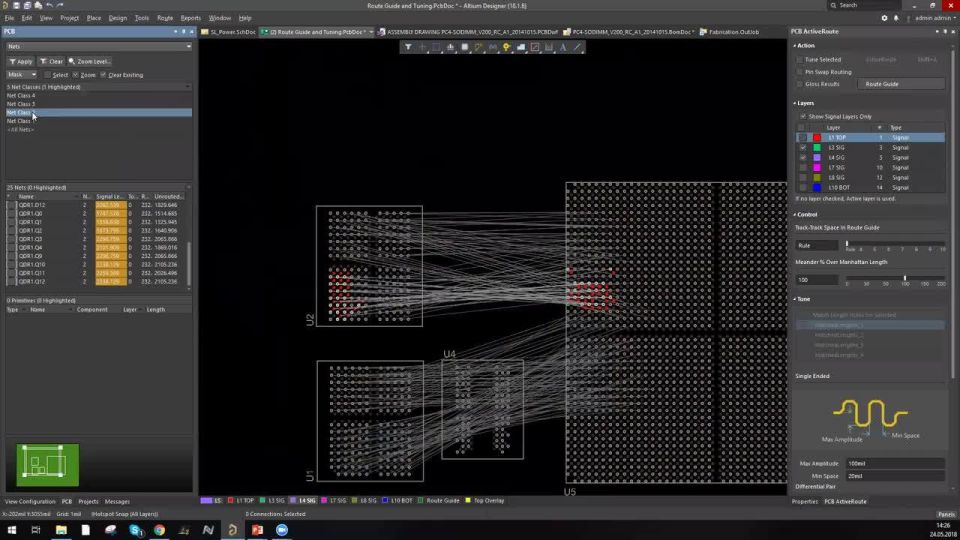Pin the left PCB panel
Viewport: 960px width, 540px height.
183,31
